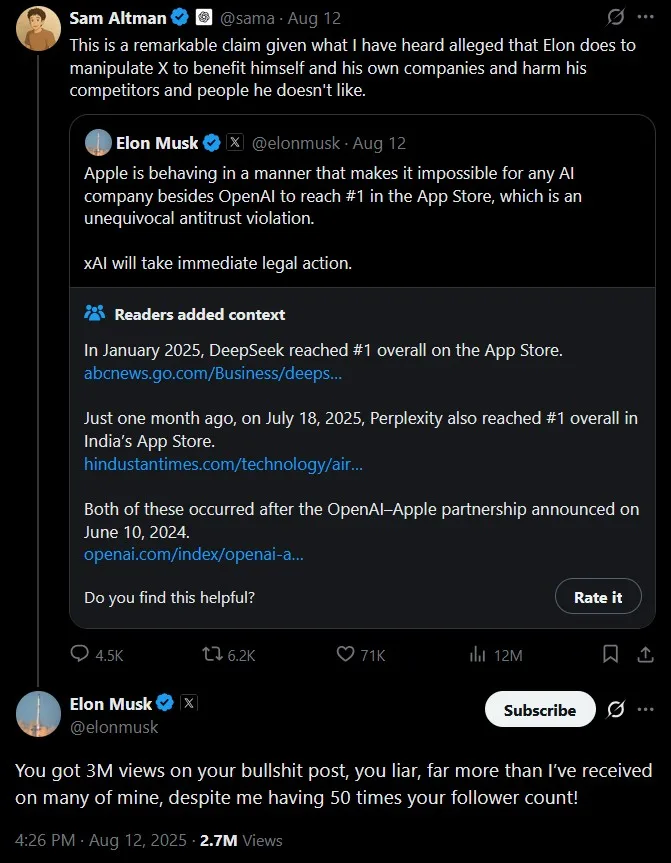Click Elon Musk's rocket profile avatar
671x863 pixels.
[38, 714]
